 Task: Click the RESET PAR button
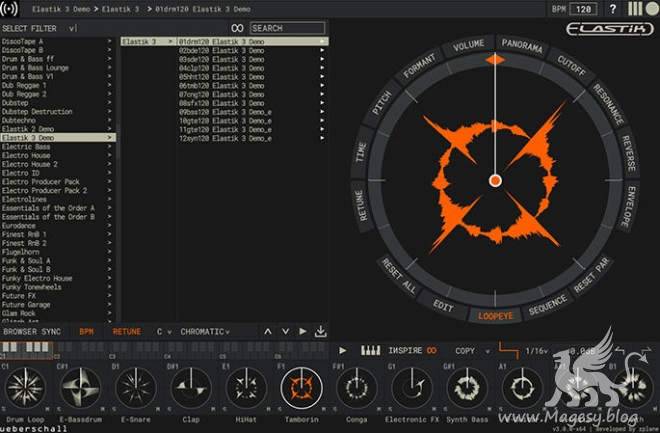click(591, 275)
